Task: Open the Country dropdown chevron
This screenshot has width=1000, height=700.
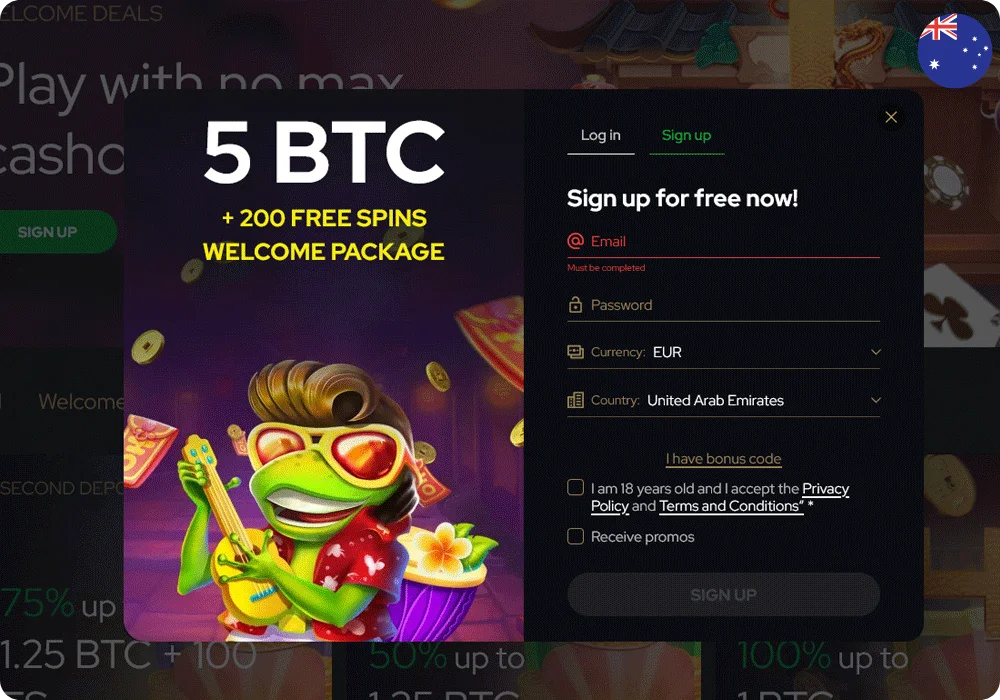Action: (876, 400)
